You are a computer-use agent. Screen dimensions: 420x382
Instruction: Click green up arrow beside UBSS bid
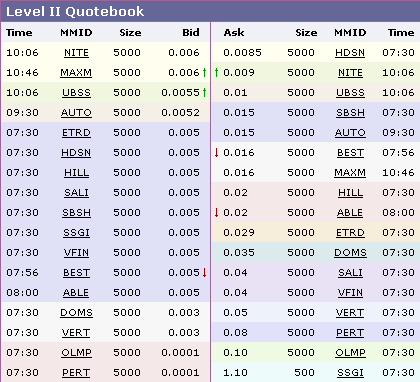[x=204, y=92]
